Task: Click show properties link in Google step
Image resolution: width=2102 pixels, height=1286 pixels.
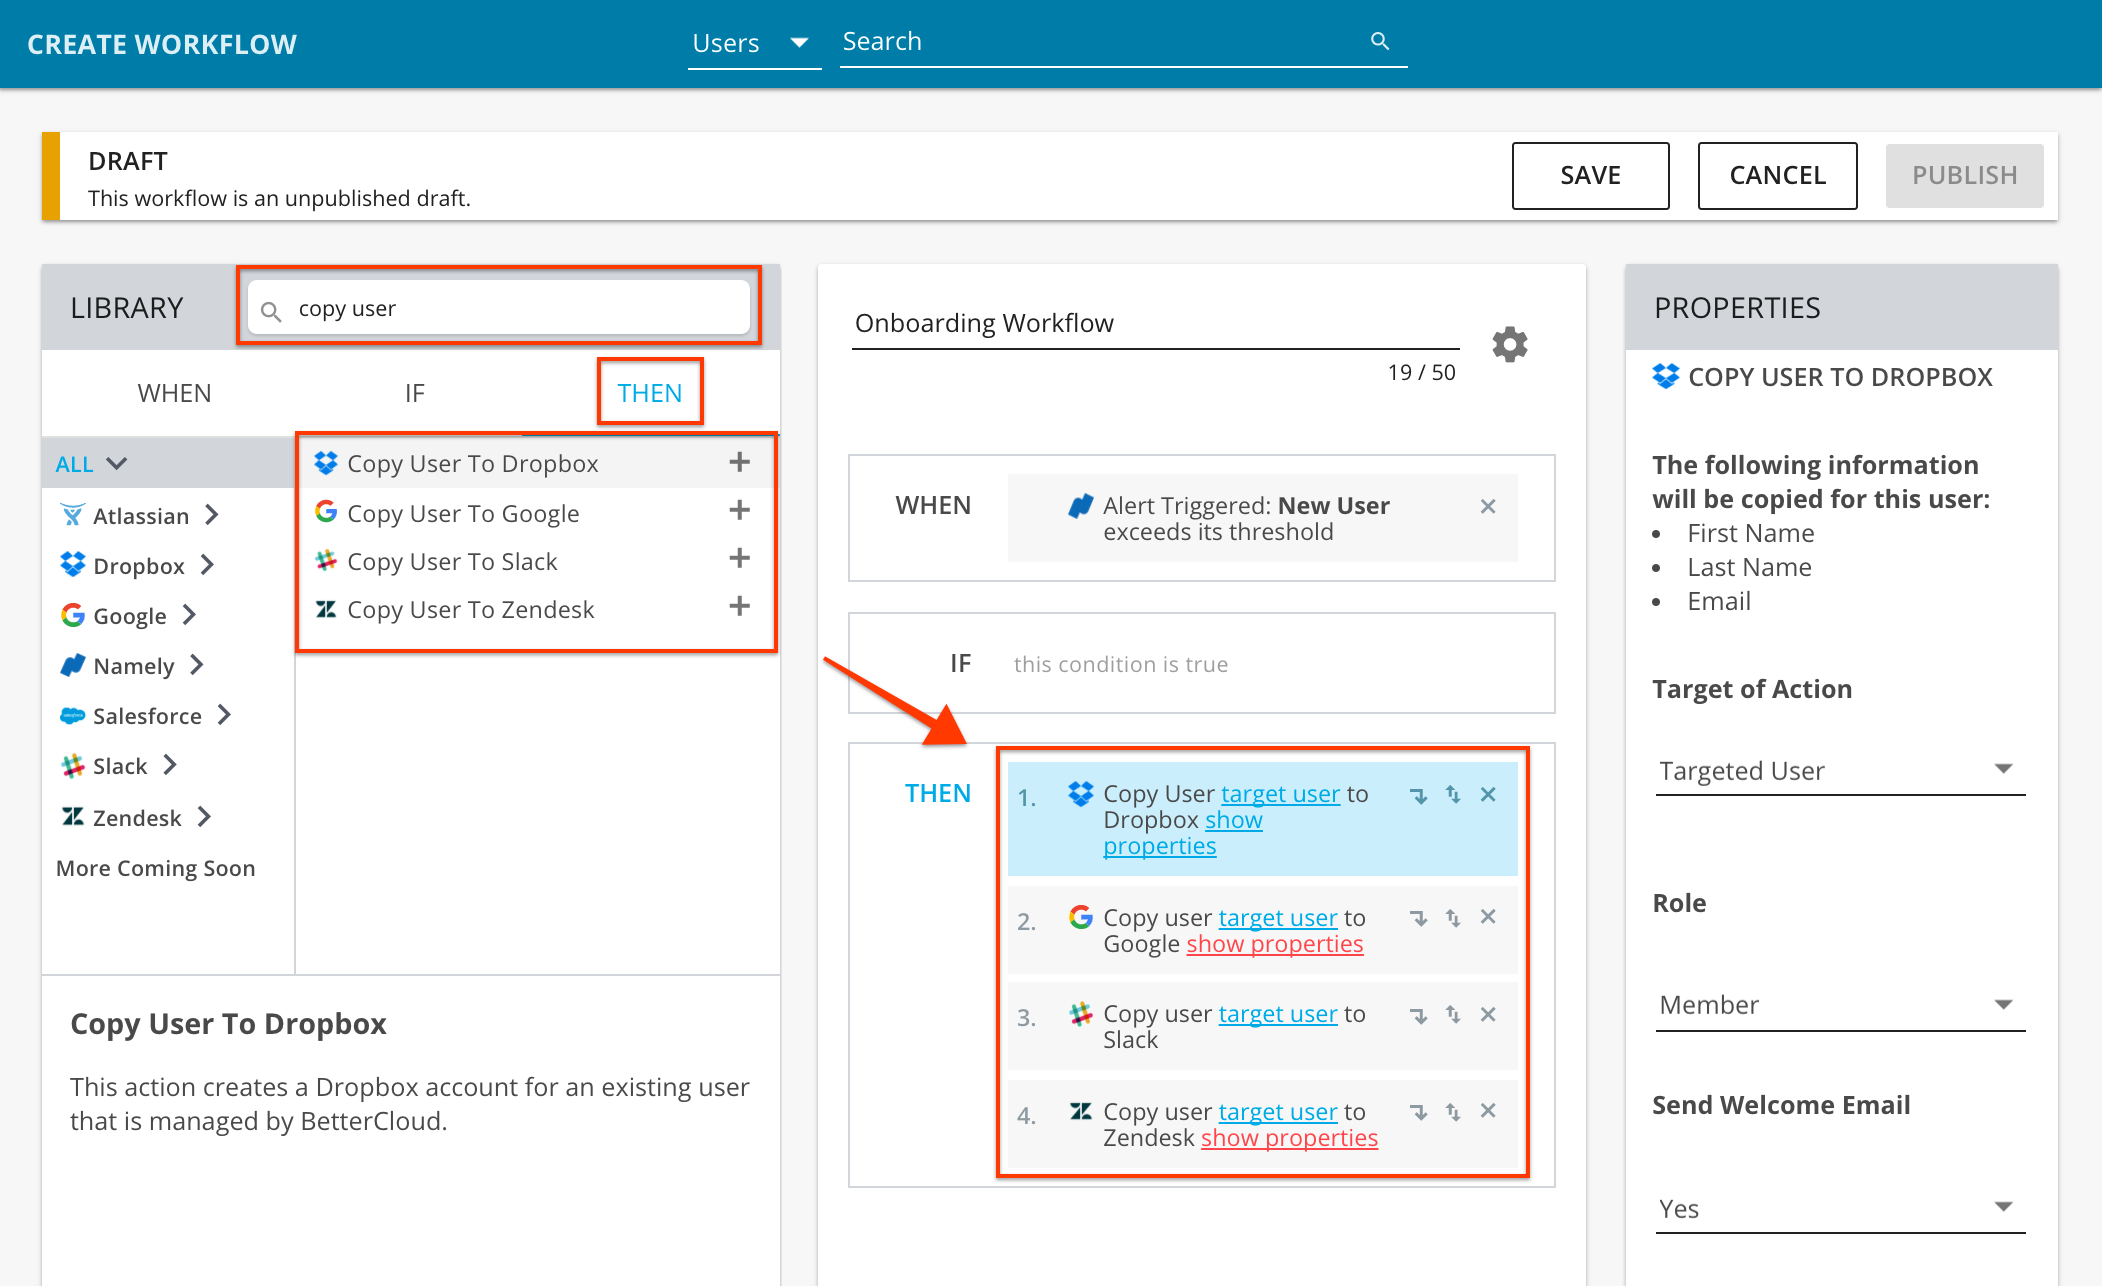Action: [1274, 944]
